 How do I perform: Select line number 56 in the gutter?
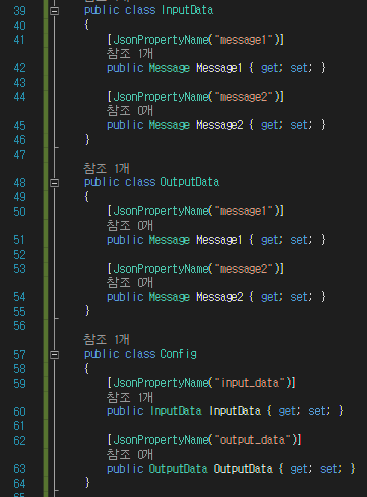click(x=19, y=326)
